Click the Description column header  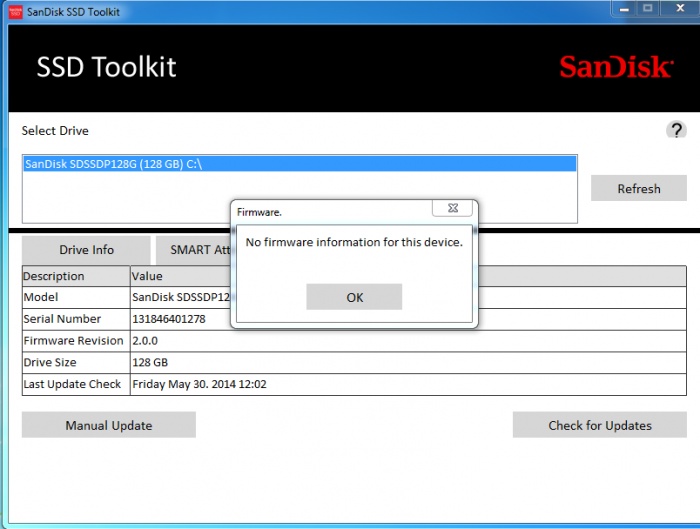point(54,276)
